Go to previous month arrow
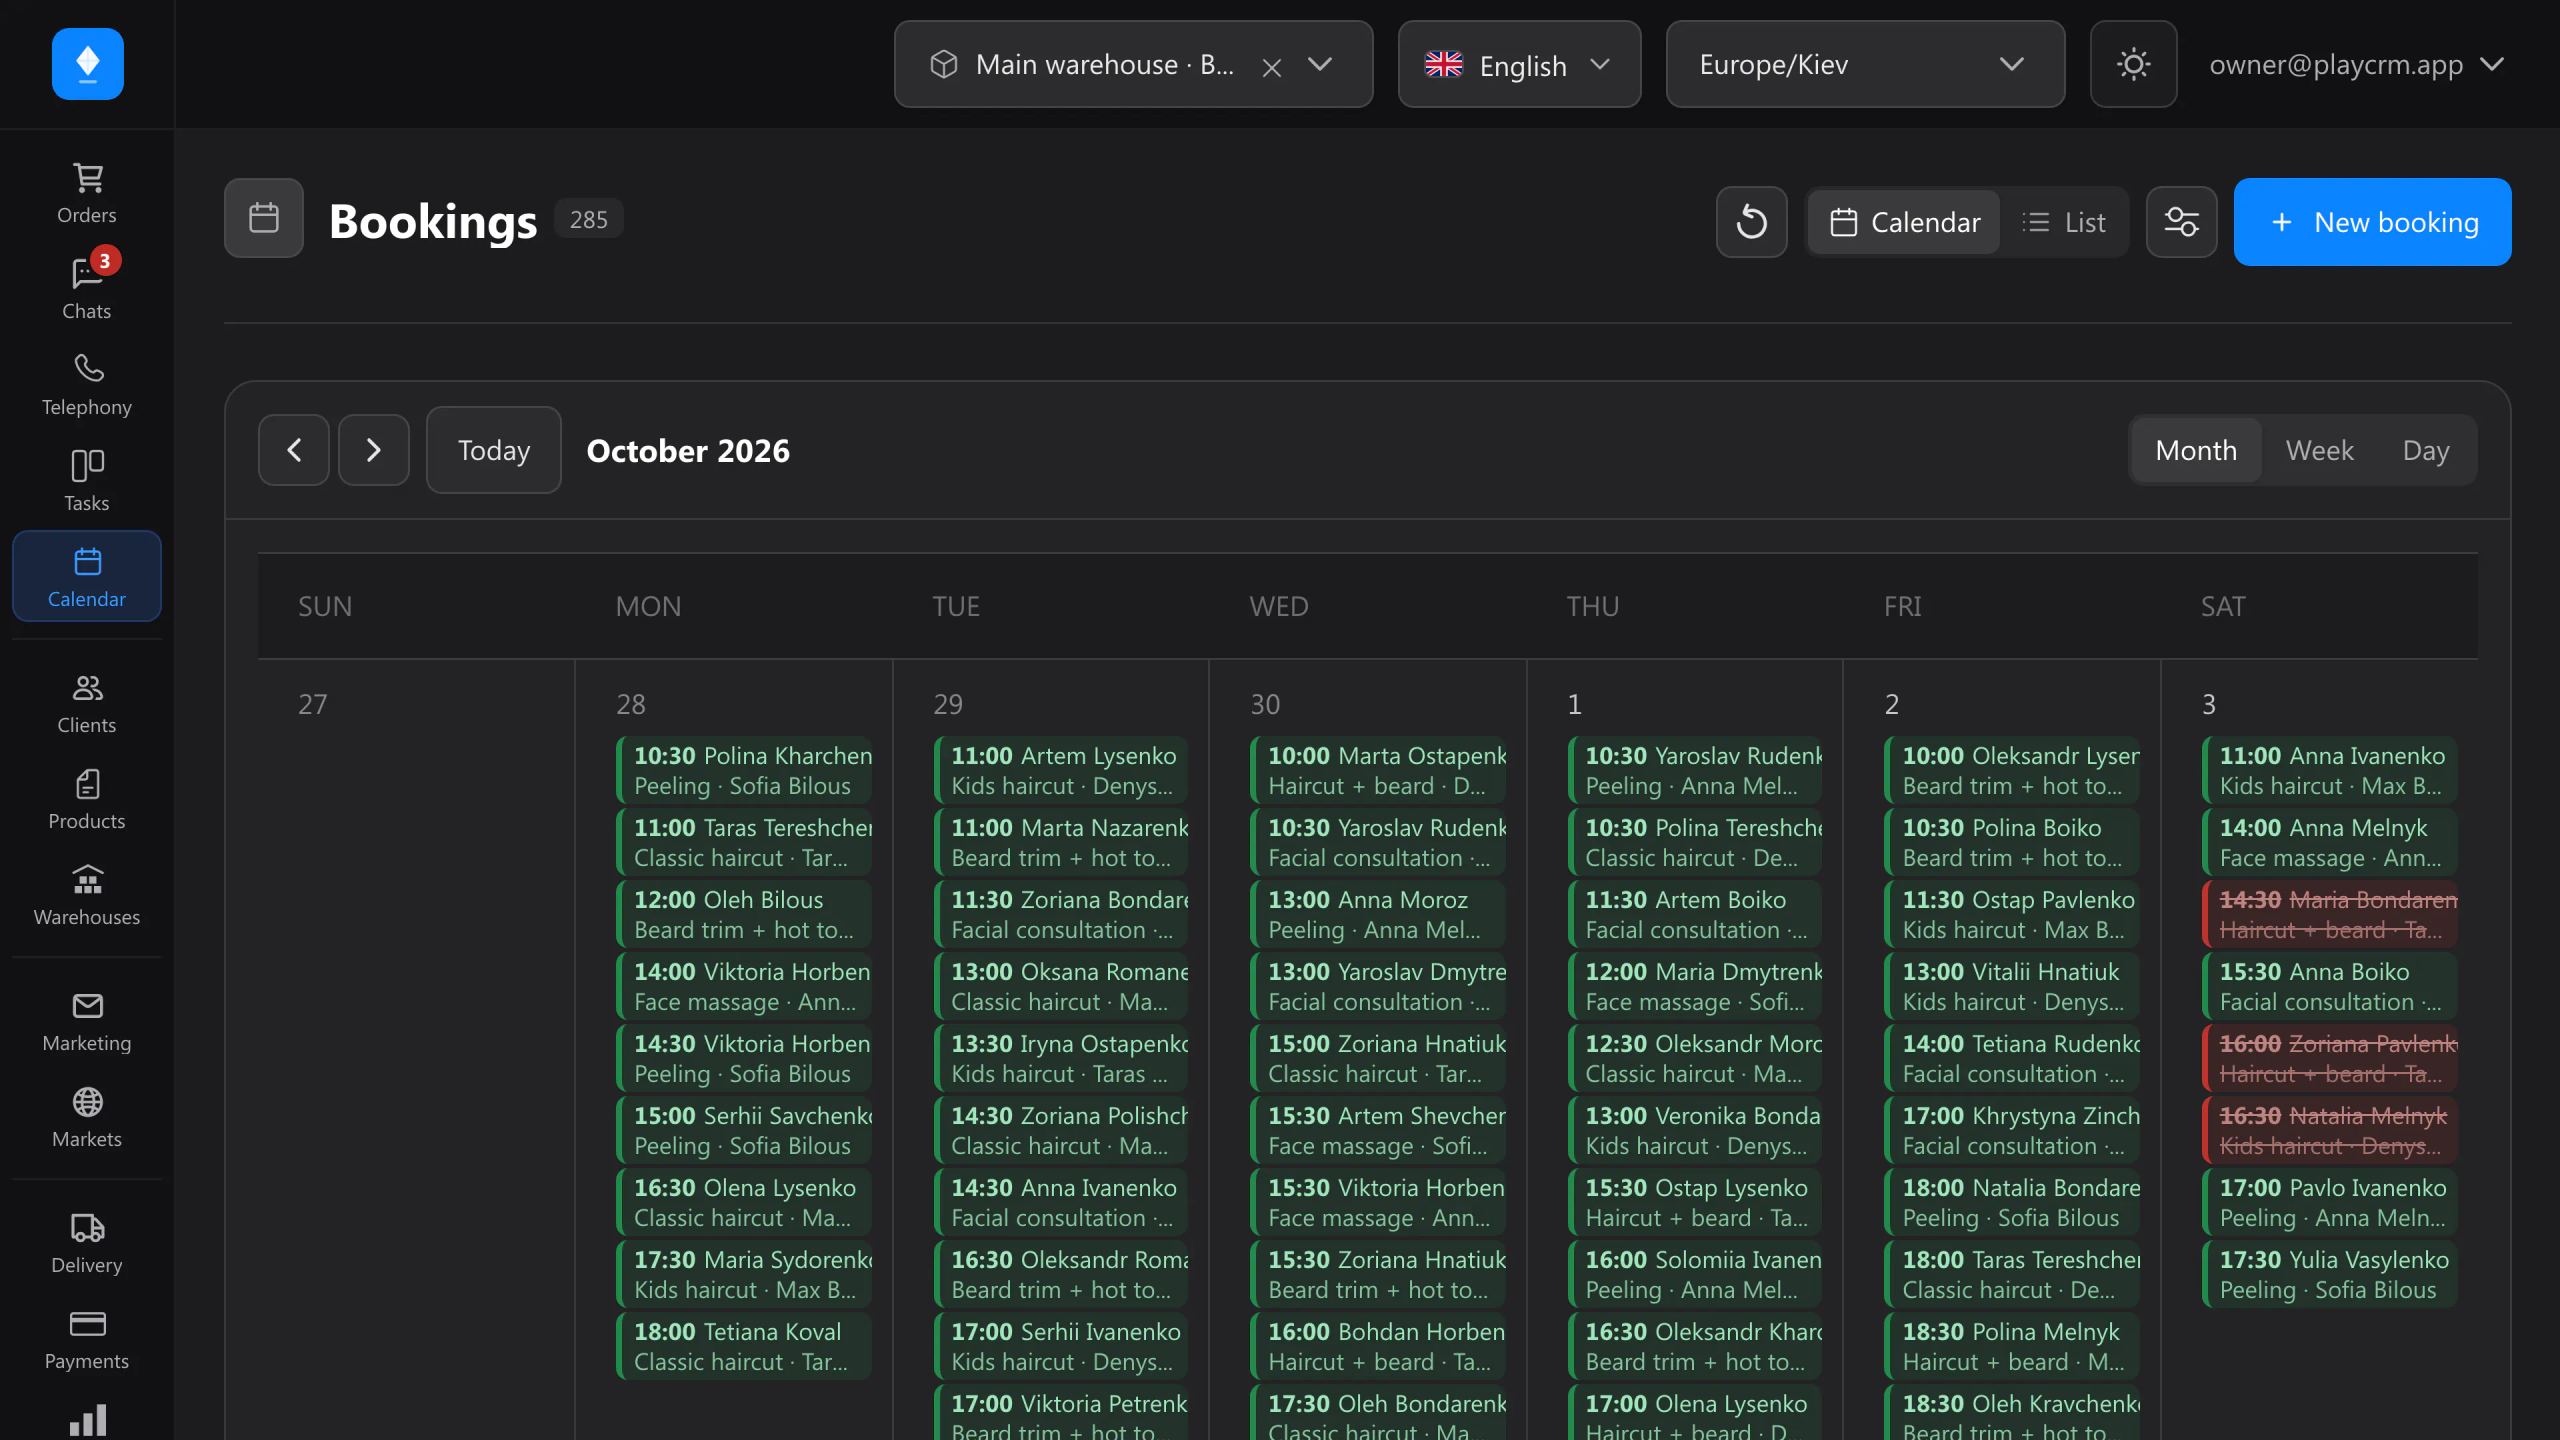This screenshot has height=1440, width=2560. (x=294, y=450)
